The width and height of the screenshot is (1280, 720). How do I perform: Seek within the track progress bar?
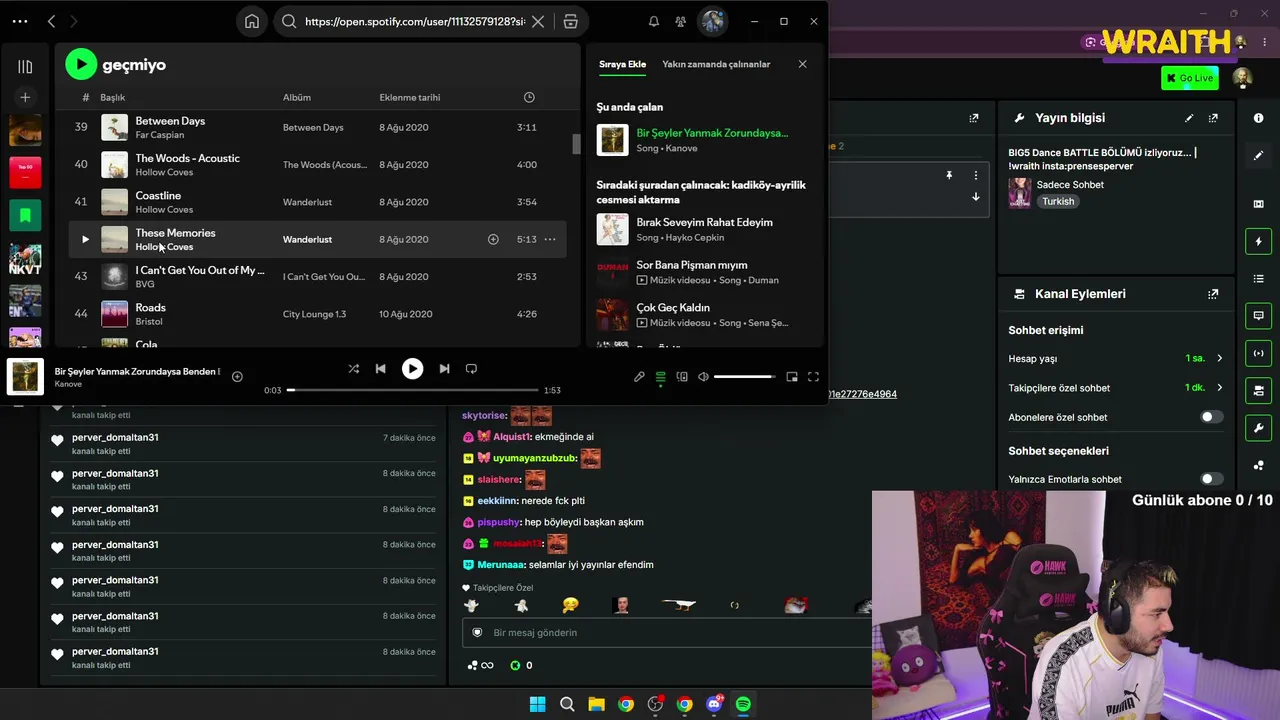[413, 390]
